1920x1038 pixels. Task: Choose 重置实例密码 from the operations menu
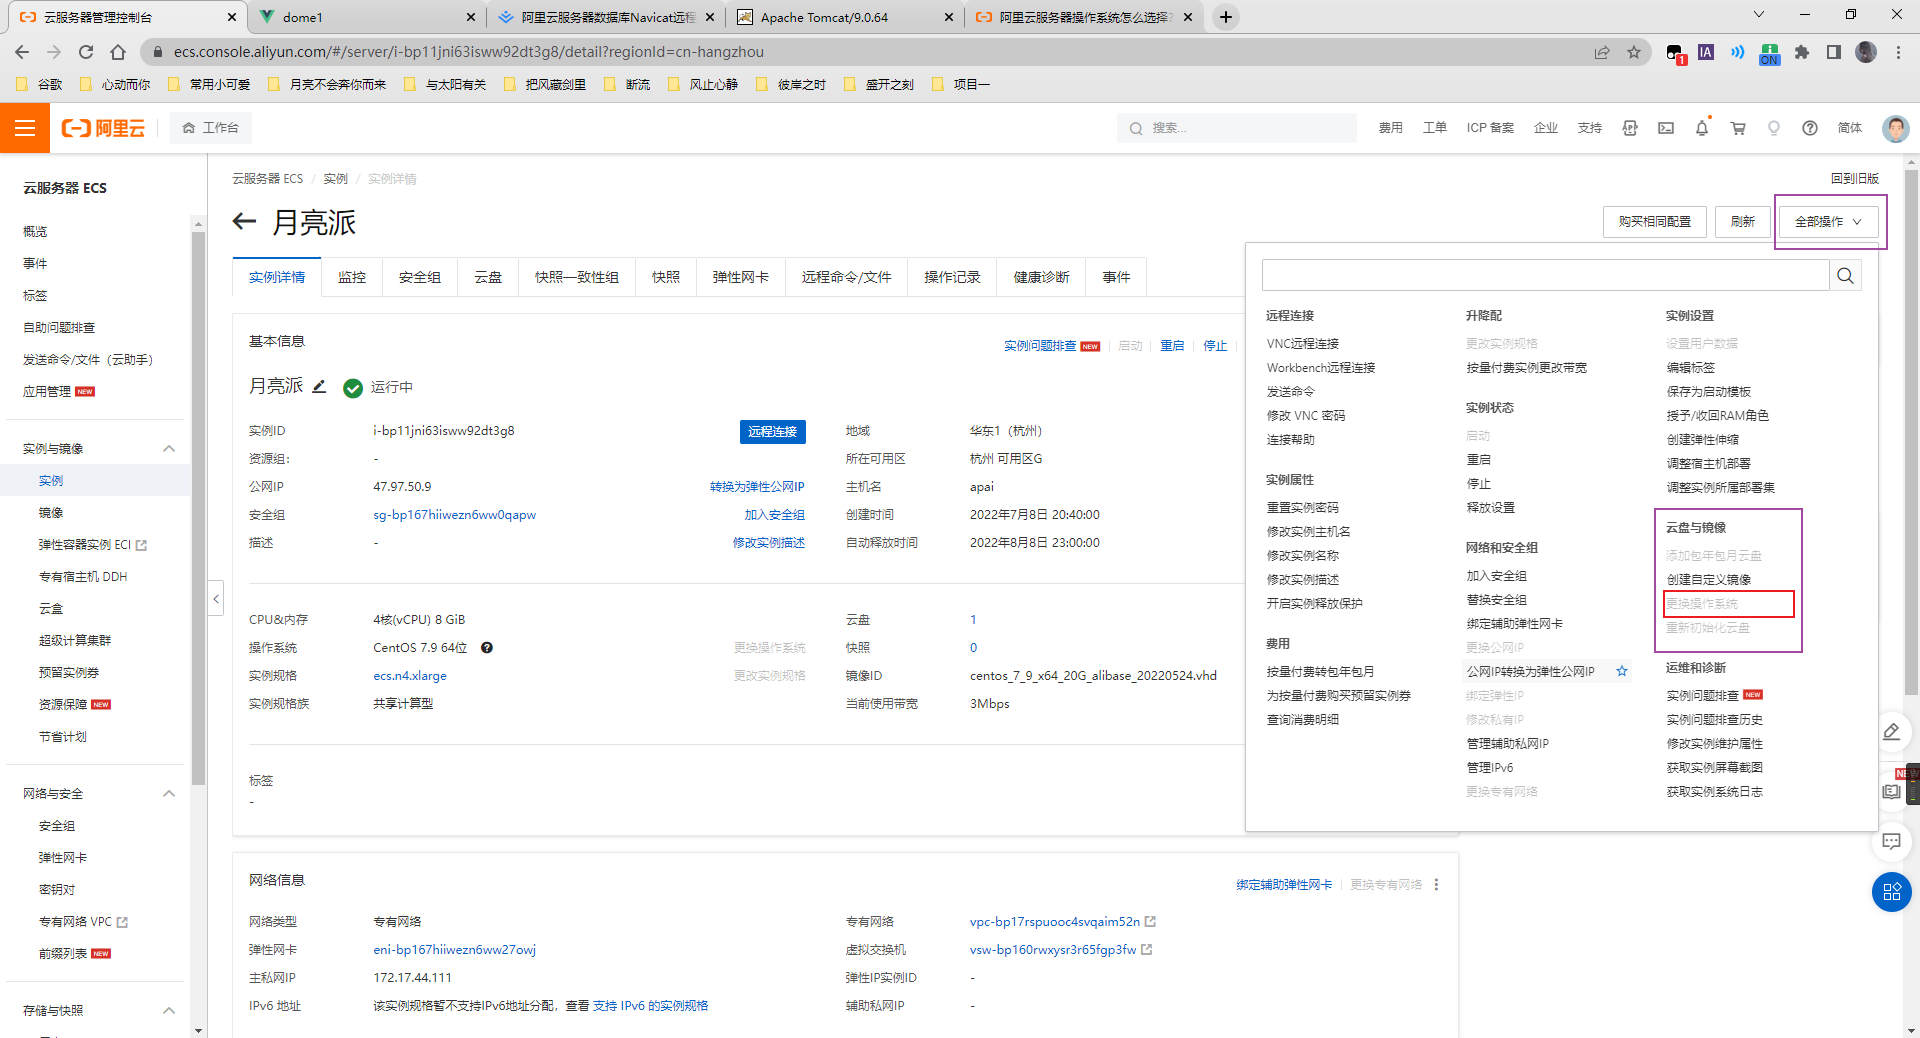[x=1303, y=507]
